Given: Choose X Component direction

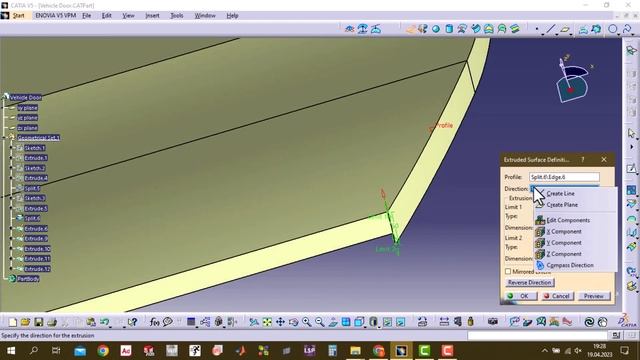Looking at the screenshot, I should [x=564, y=231].
